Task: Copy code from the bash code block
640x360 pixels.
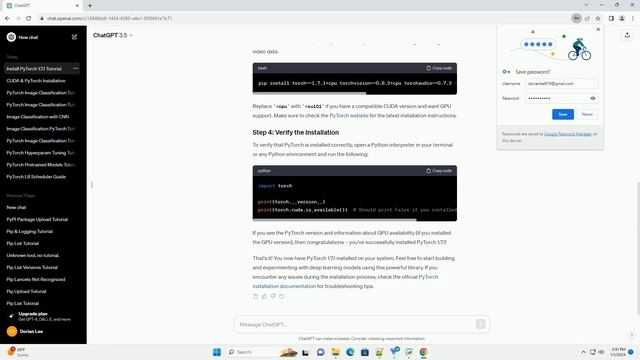Action: point(439,68)
